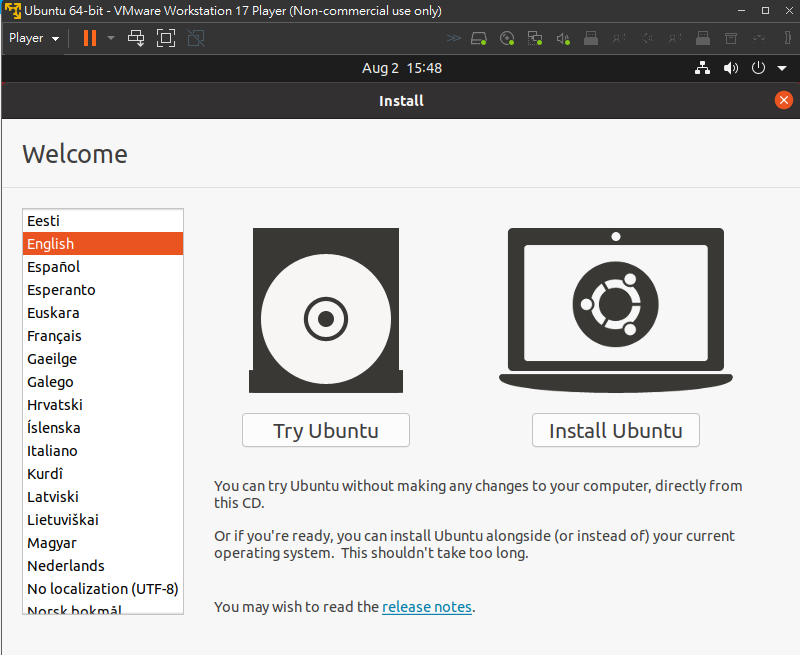Click the sound card device icon
Viewport: 800px width, 655px height.
[563, 39]
